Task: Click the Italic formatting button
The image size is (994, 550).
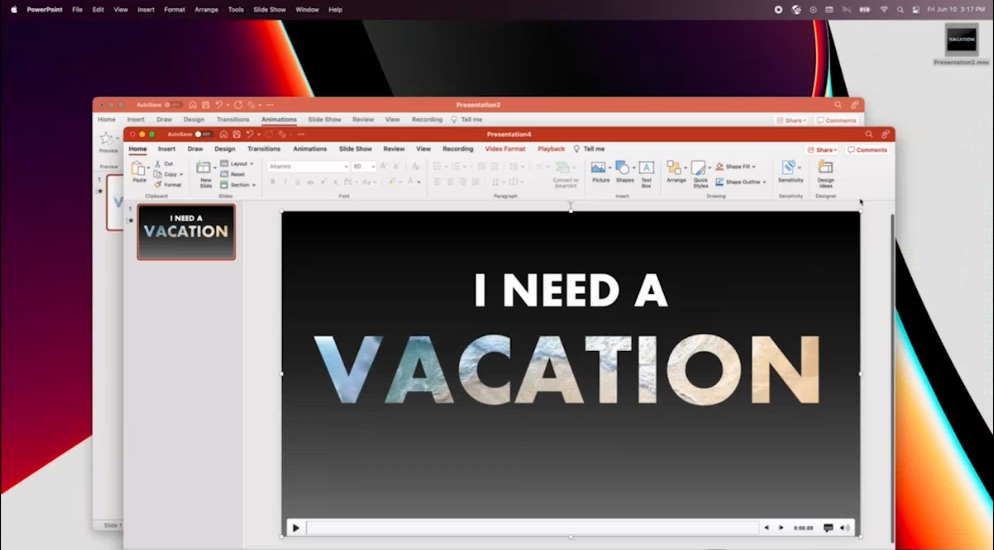Action: coord(285,182)
